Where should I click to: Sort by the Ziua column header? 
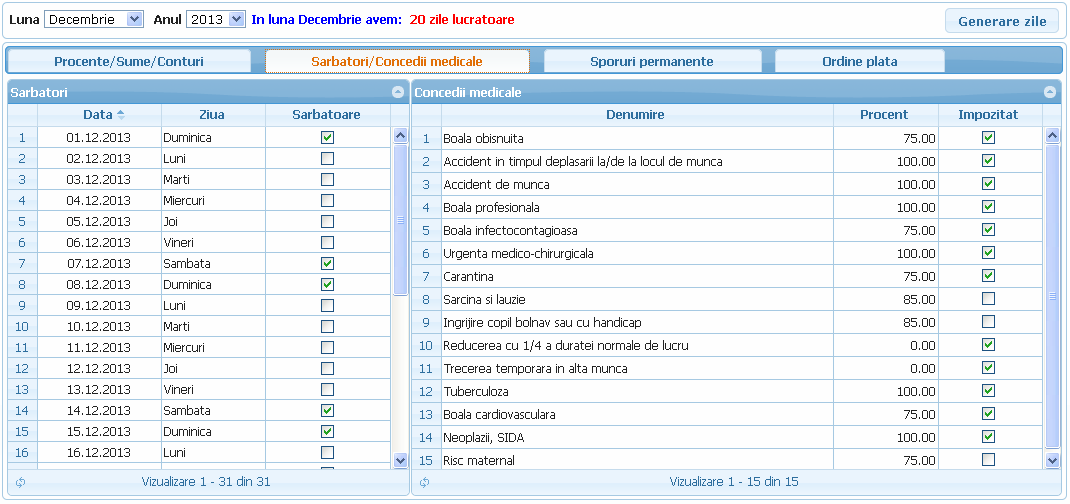[213, 115]
